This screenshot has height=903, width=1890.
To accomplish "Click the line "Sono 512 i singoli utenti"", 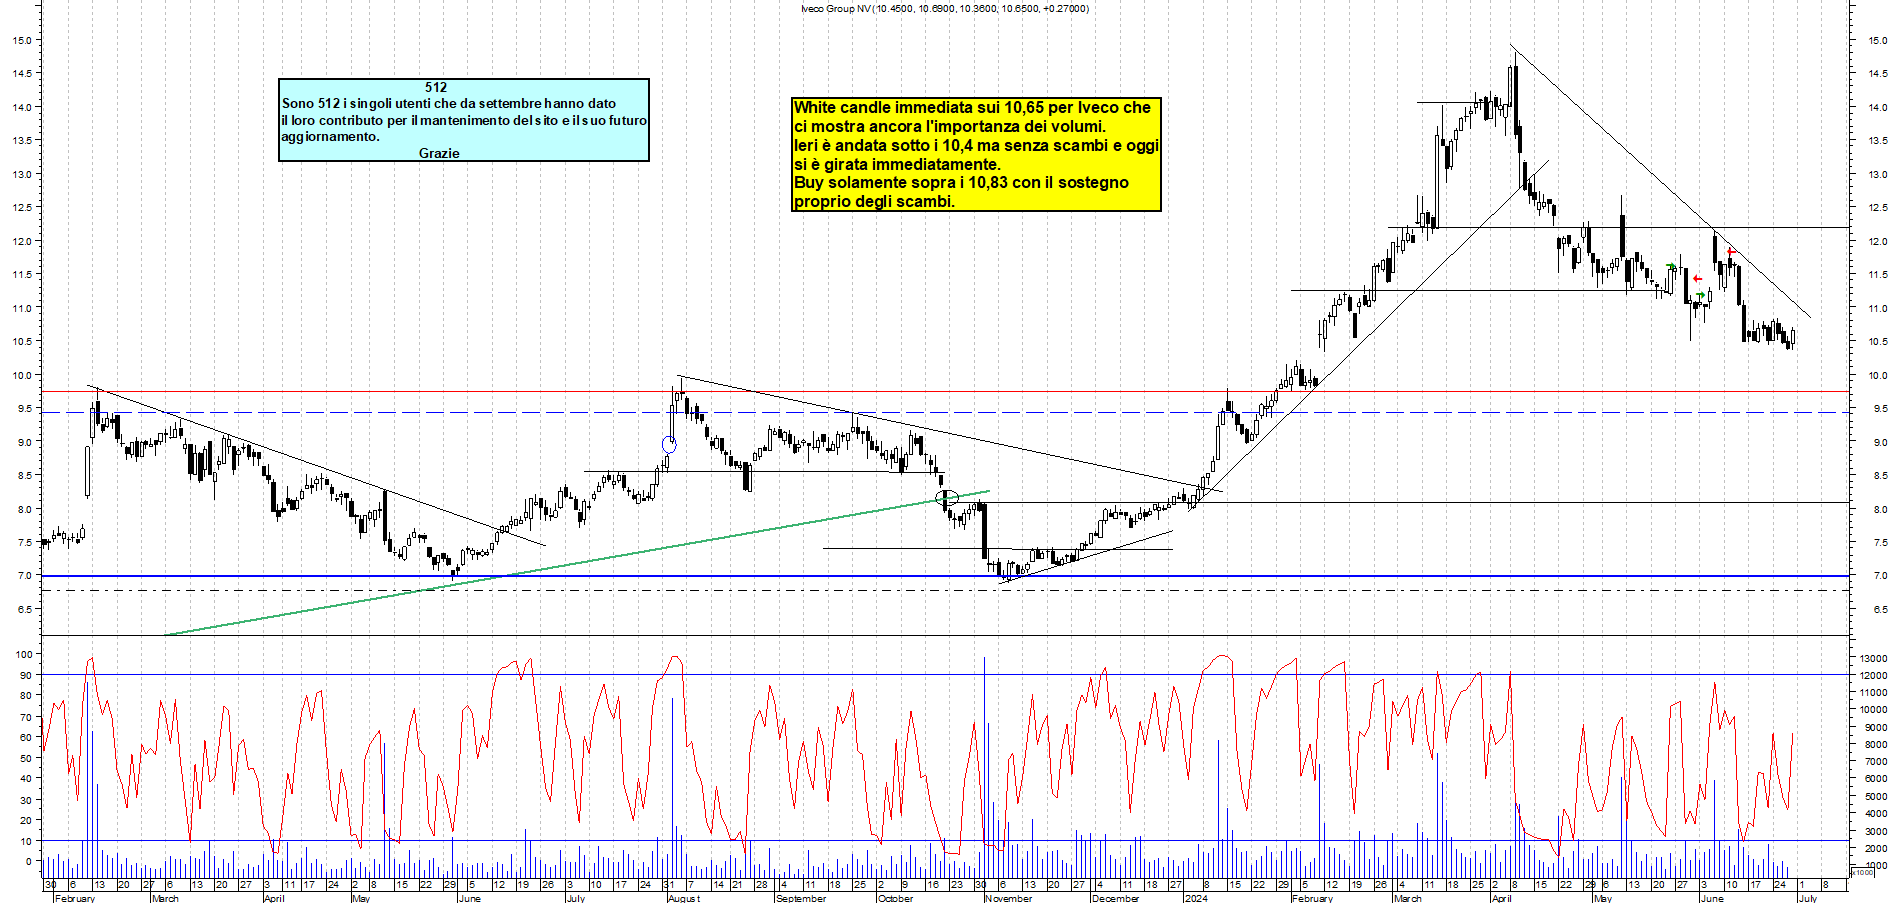I will click(x=449, y=104).
